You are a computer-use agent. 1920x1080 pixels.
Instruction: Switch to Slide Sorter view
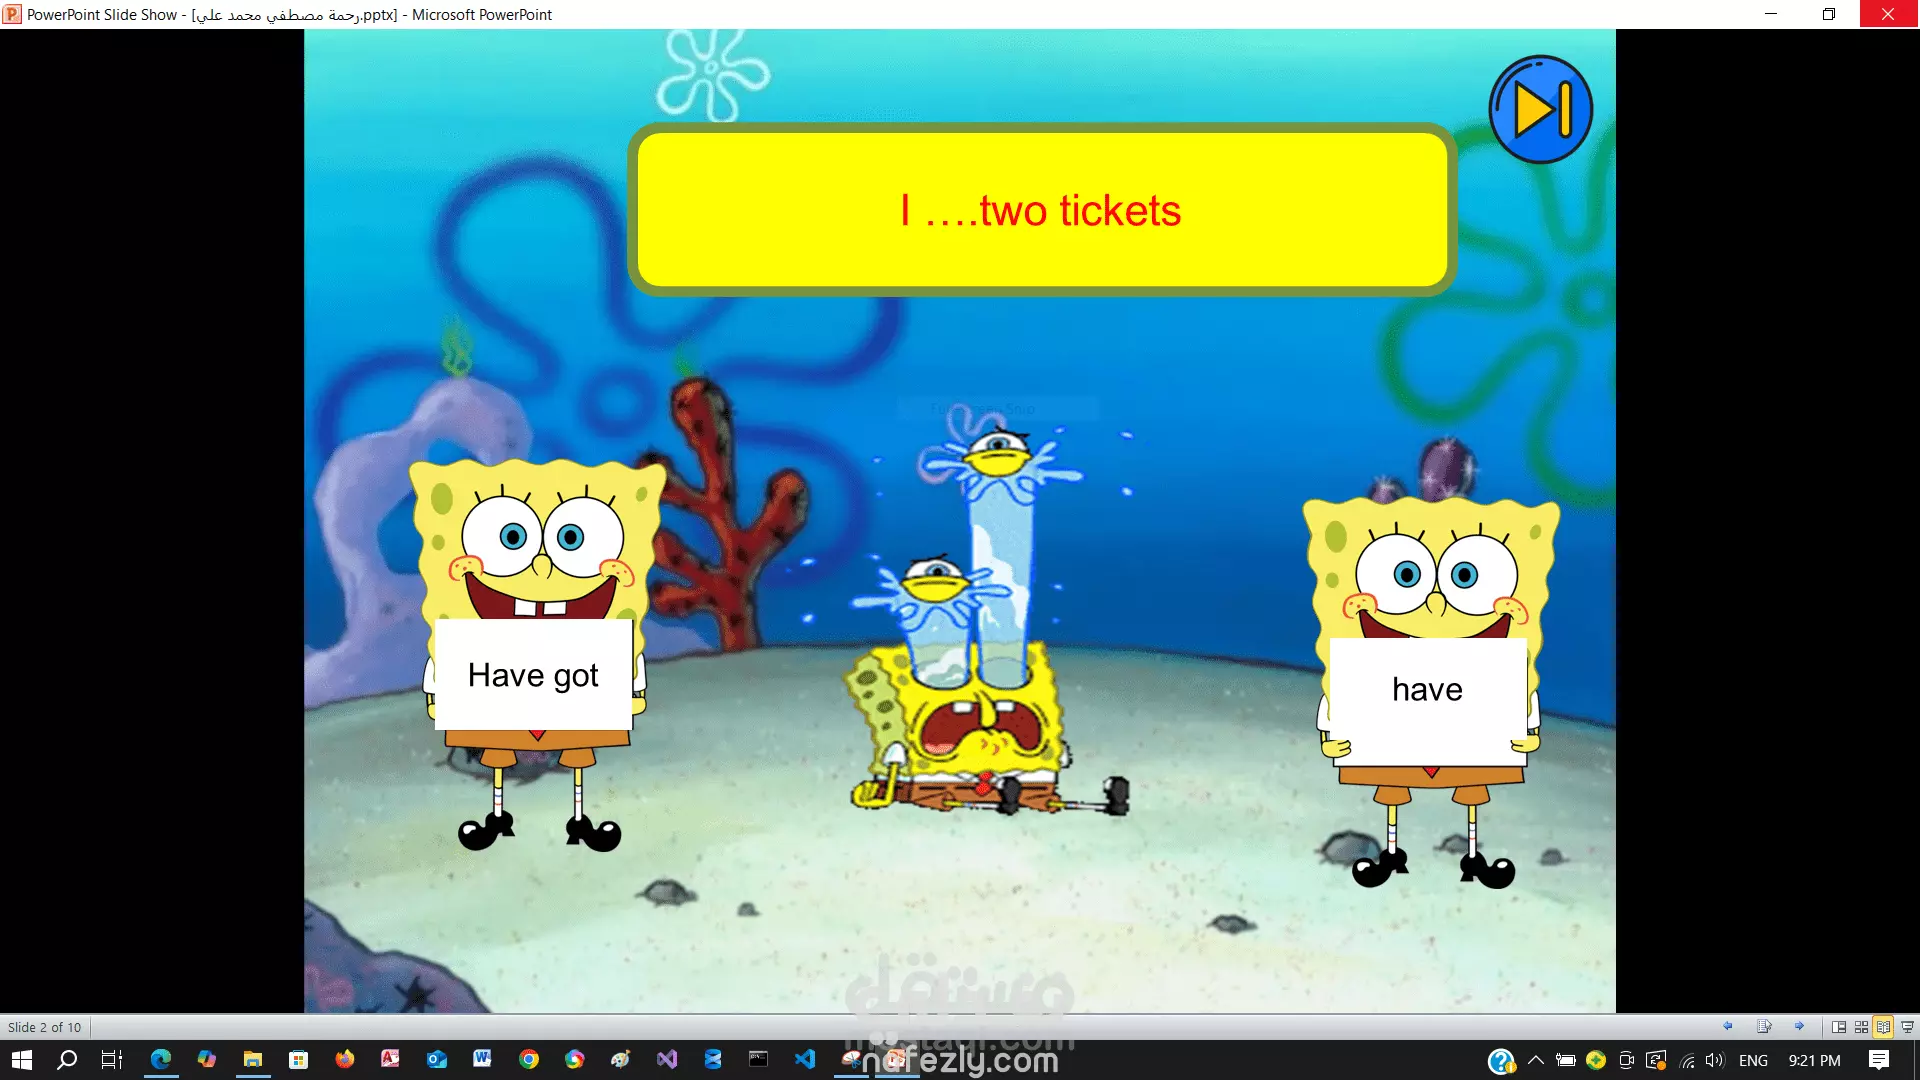pos(1861,1027)
